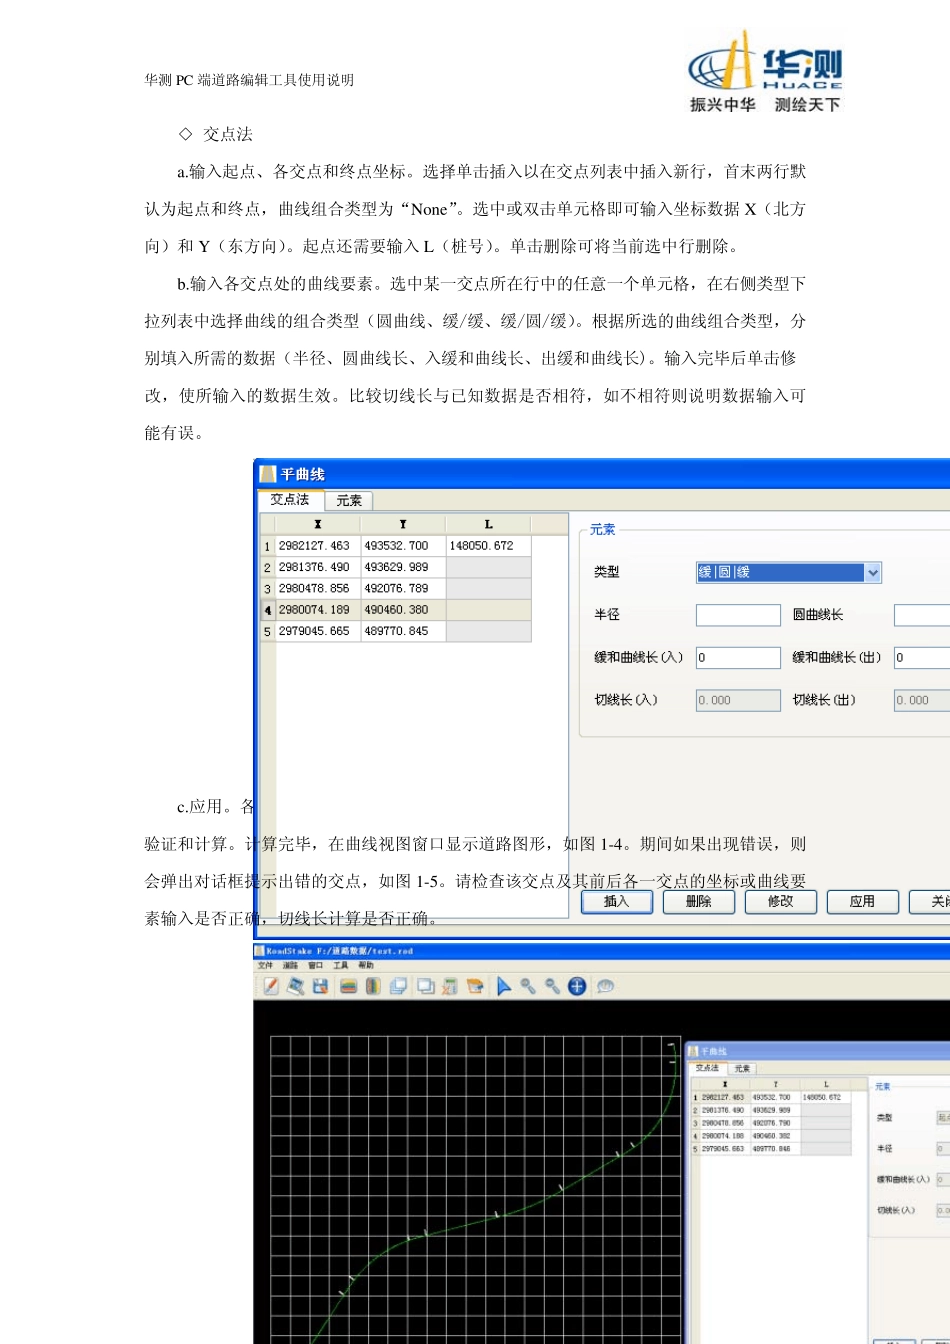Image resolution: width=950 pixels, height=1344 pixels.
Task: Switch to 交点法 tab in standalone 平曲线 dialog
Action: coord(290,499)
